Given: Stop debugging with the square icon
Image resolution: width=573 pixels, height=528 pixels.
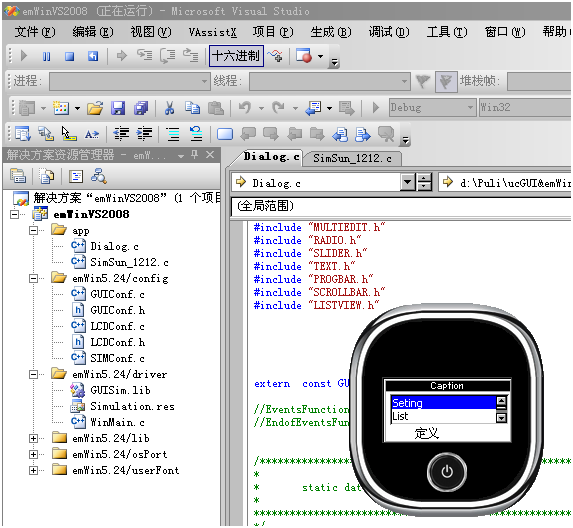Looking at the screenshot, I should point(69,56).
